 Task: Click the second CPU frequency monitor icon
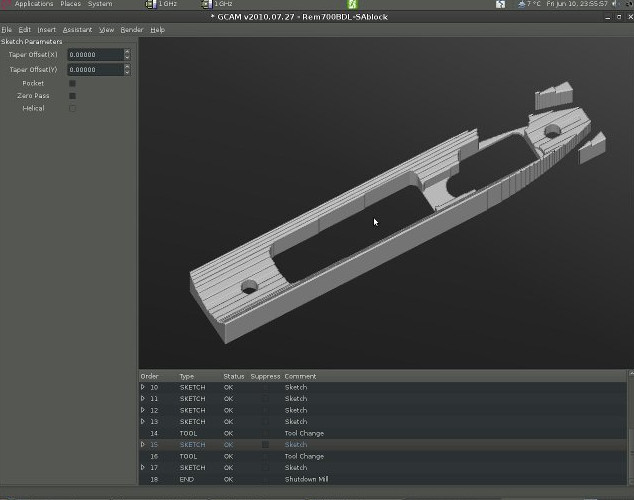point(208,4)
